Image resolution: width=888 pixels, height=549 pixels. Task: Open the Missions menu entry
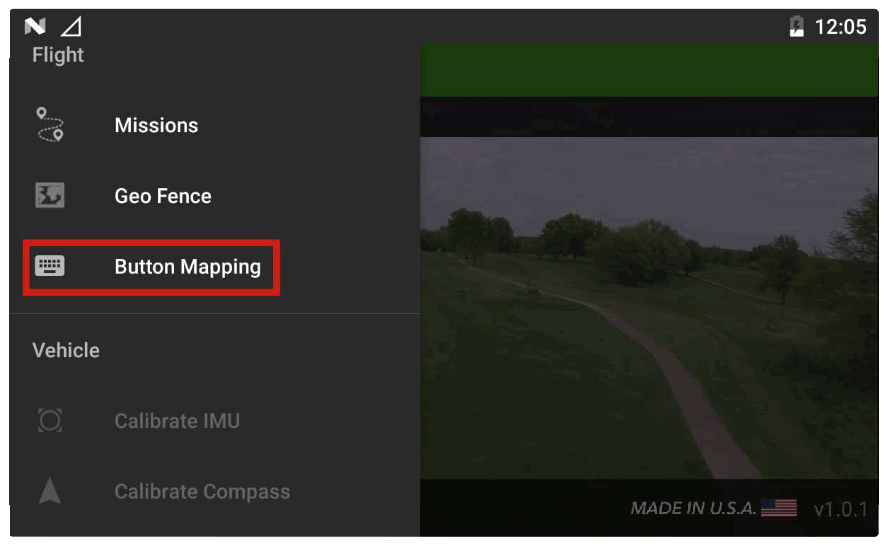(x=215, y=125)
